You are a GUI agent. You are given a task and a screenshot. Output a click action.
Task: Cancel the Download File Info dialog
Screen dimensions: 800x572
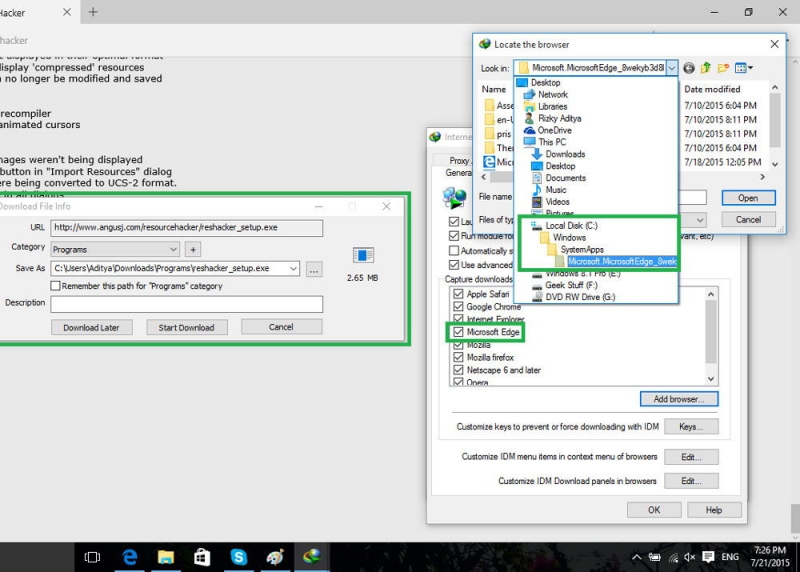pyautogui.click(x=282, y=327)
